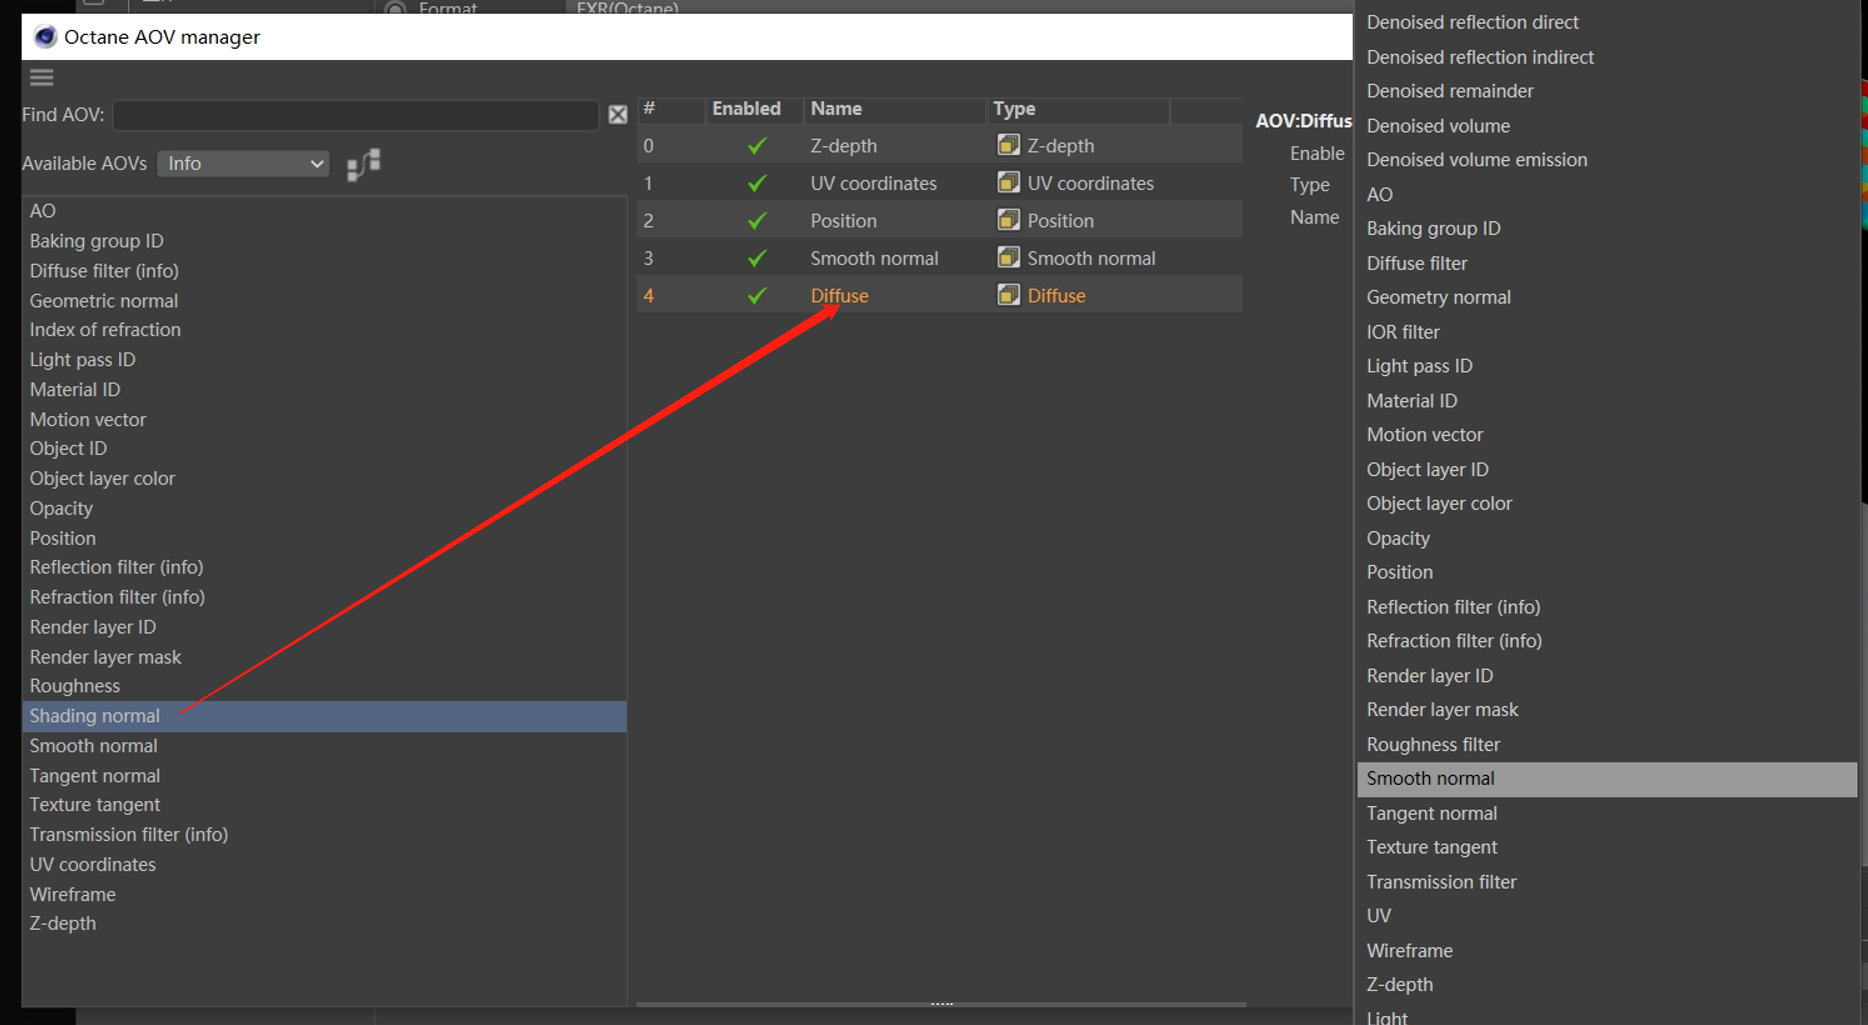Select the Smooth normal name cell in row 3
This screenshot has height=1025, width=1868.
(x=874, y=258)
